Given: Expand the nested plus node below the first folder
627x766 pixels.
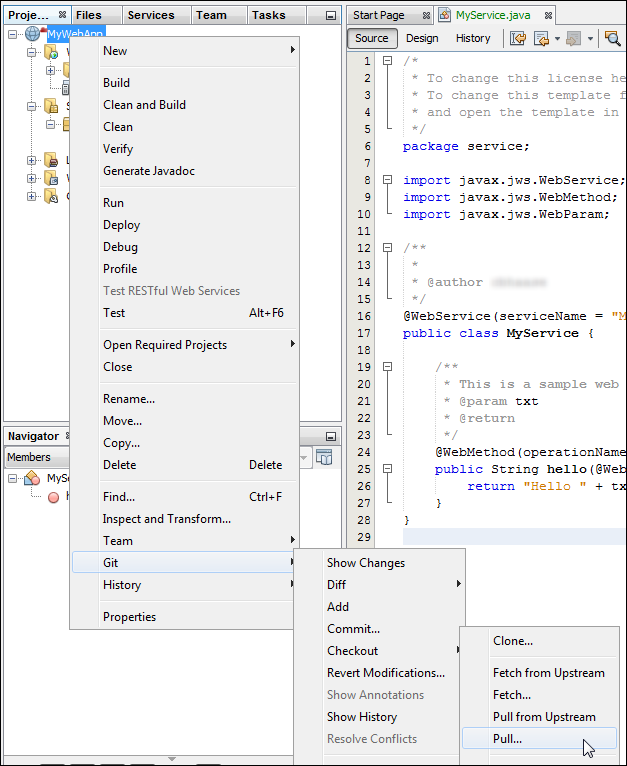Looking at the screenshot, I should click(x=50, y=70).
